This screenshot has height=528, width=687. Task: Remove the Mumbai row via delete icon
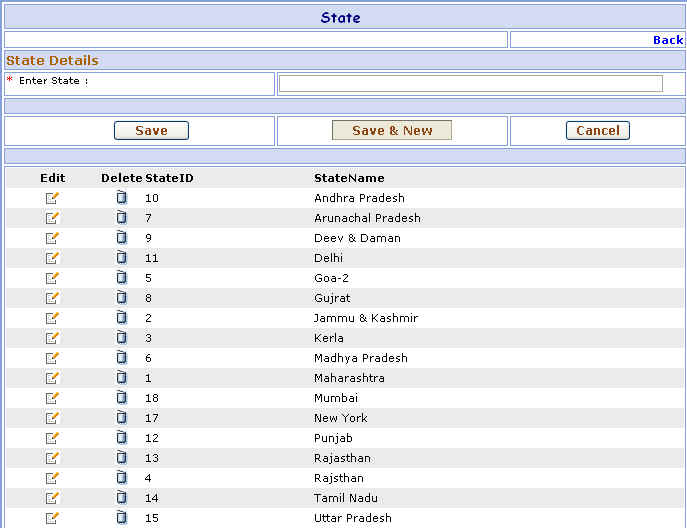point(121,398)
